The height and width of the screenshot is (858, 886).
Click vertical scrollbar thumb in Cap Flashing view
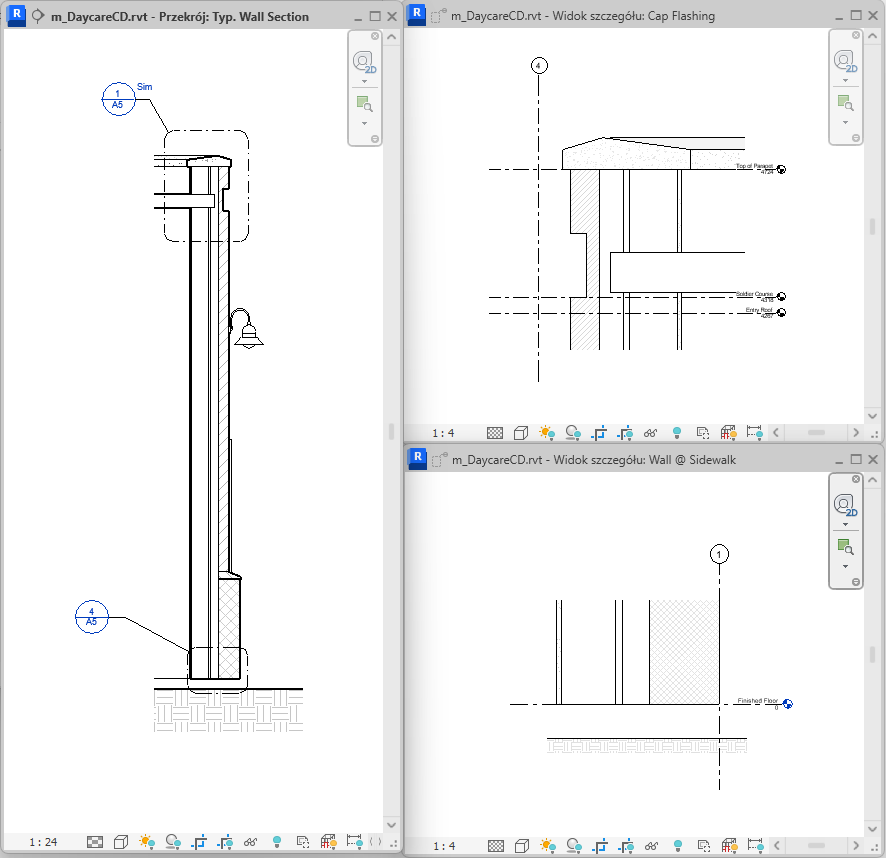pyautogui.click(x=872, y=226)
